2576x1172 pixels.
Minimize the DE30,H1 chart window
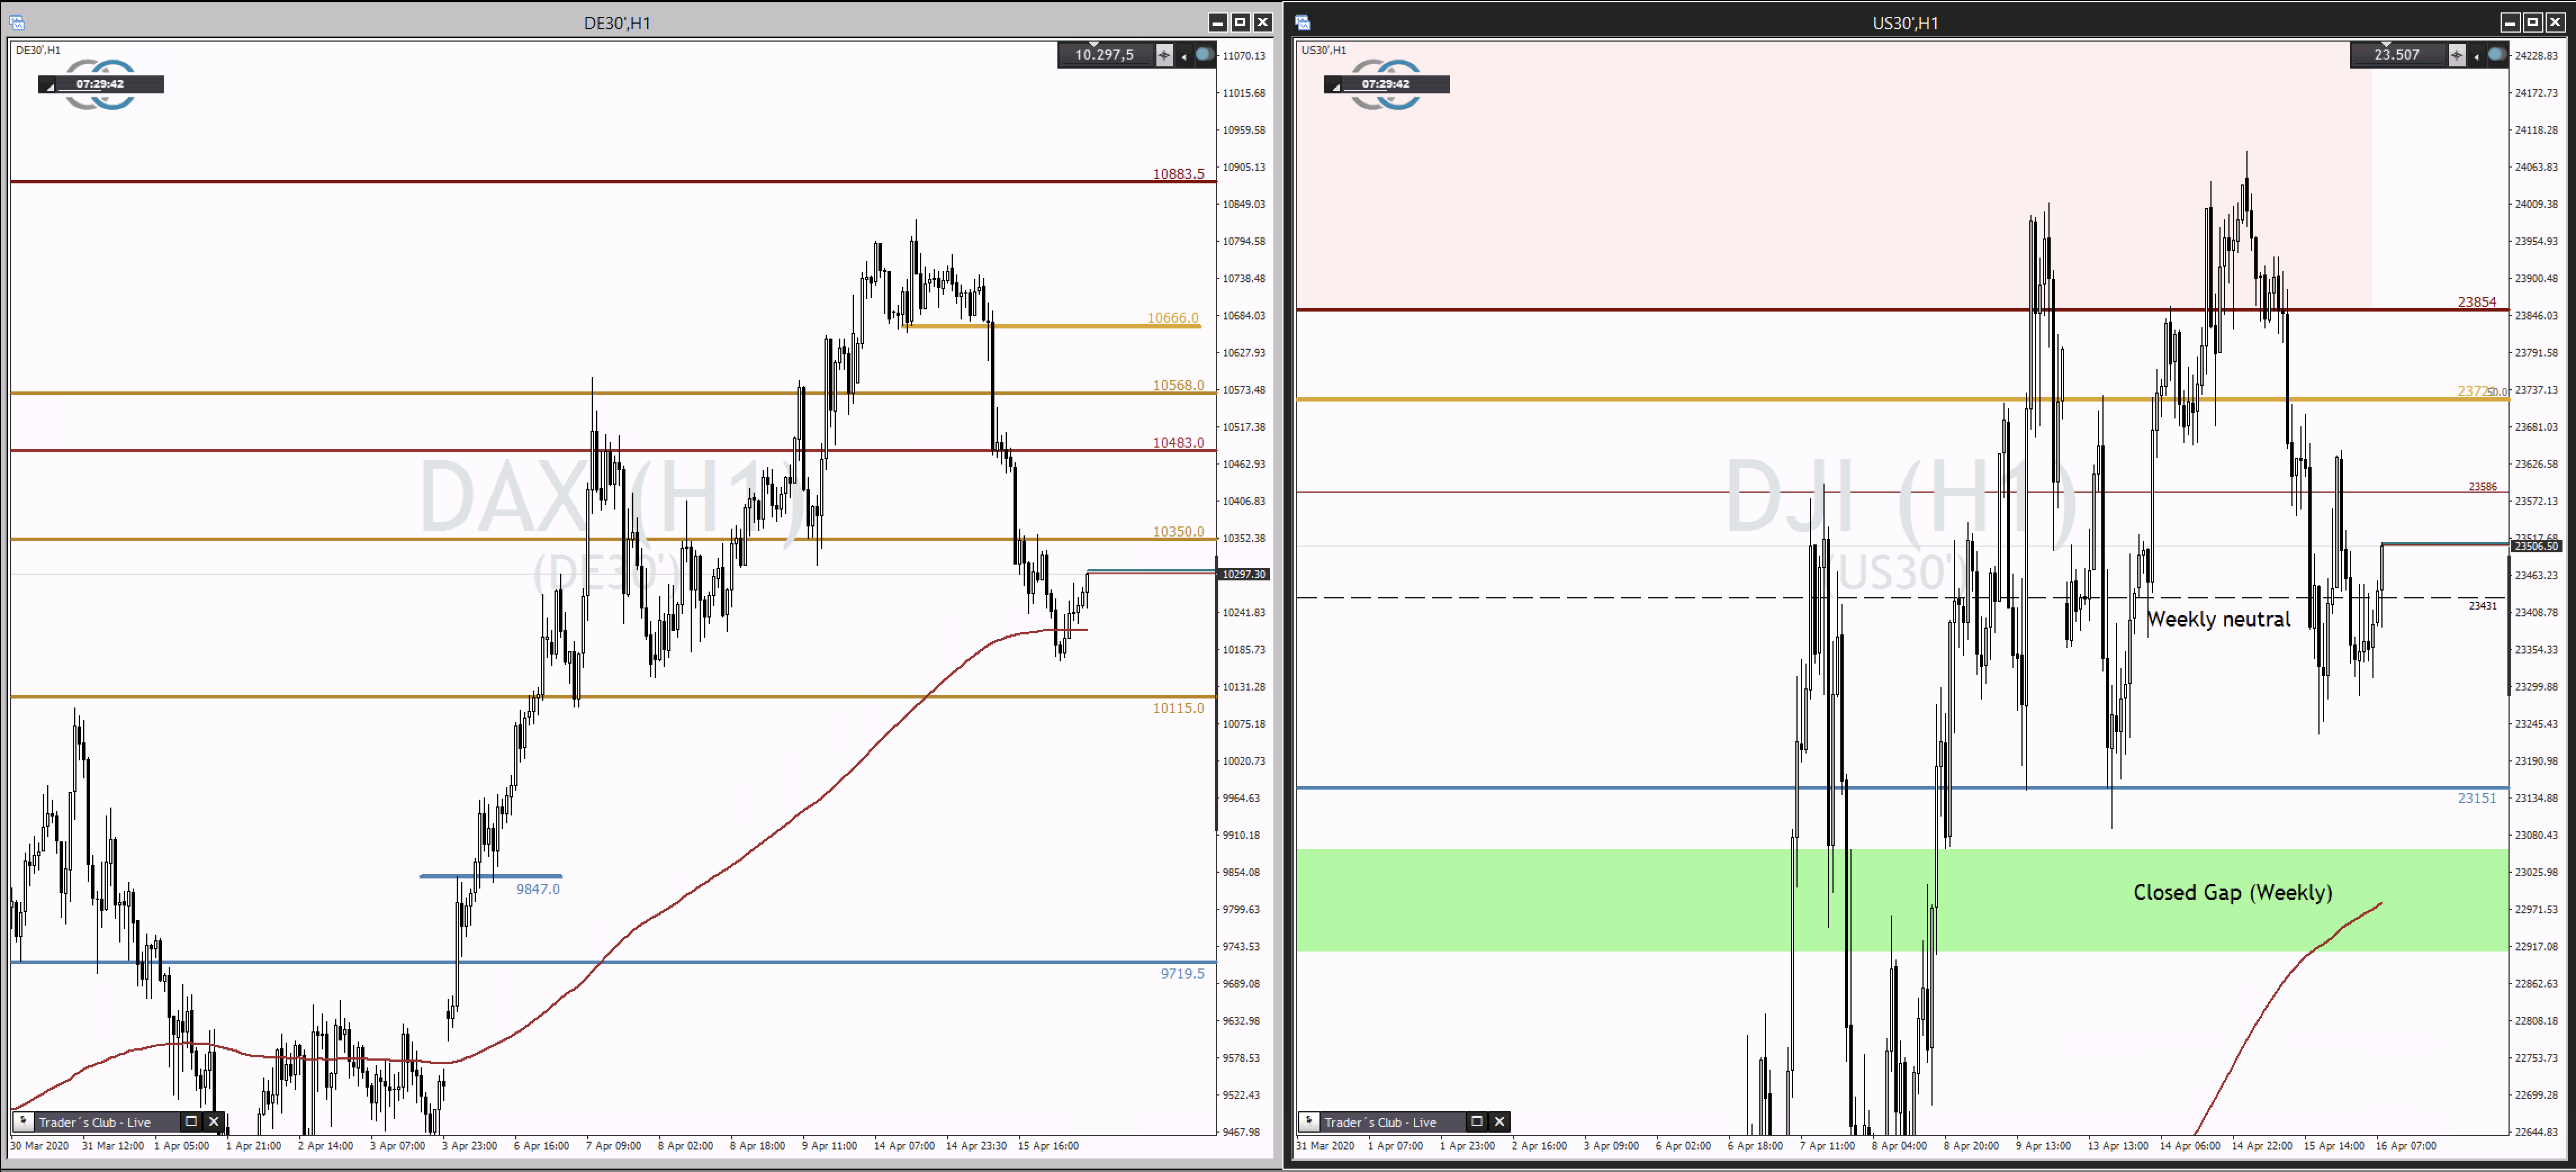coord(1218,22)
